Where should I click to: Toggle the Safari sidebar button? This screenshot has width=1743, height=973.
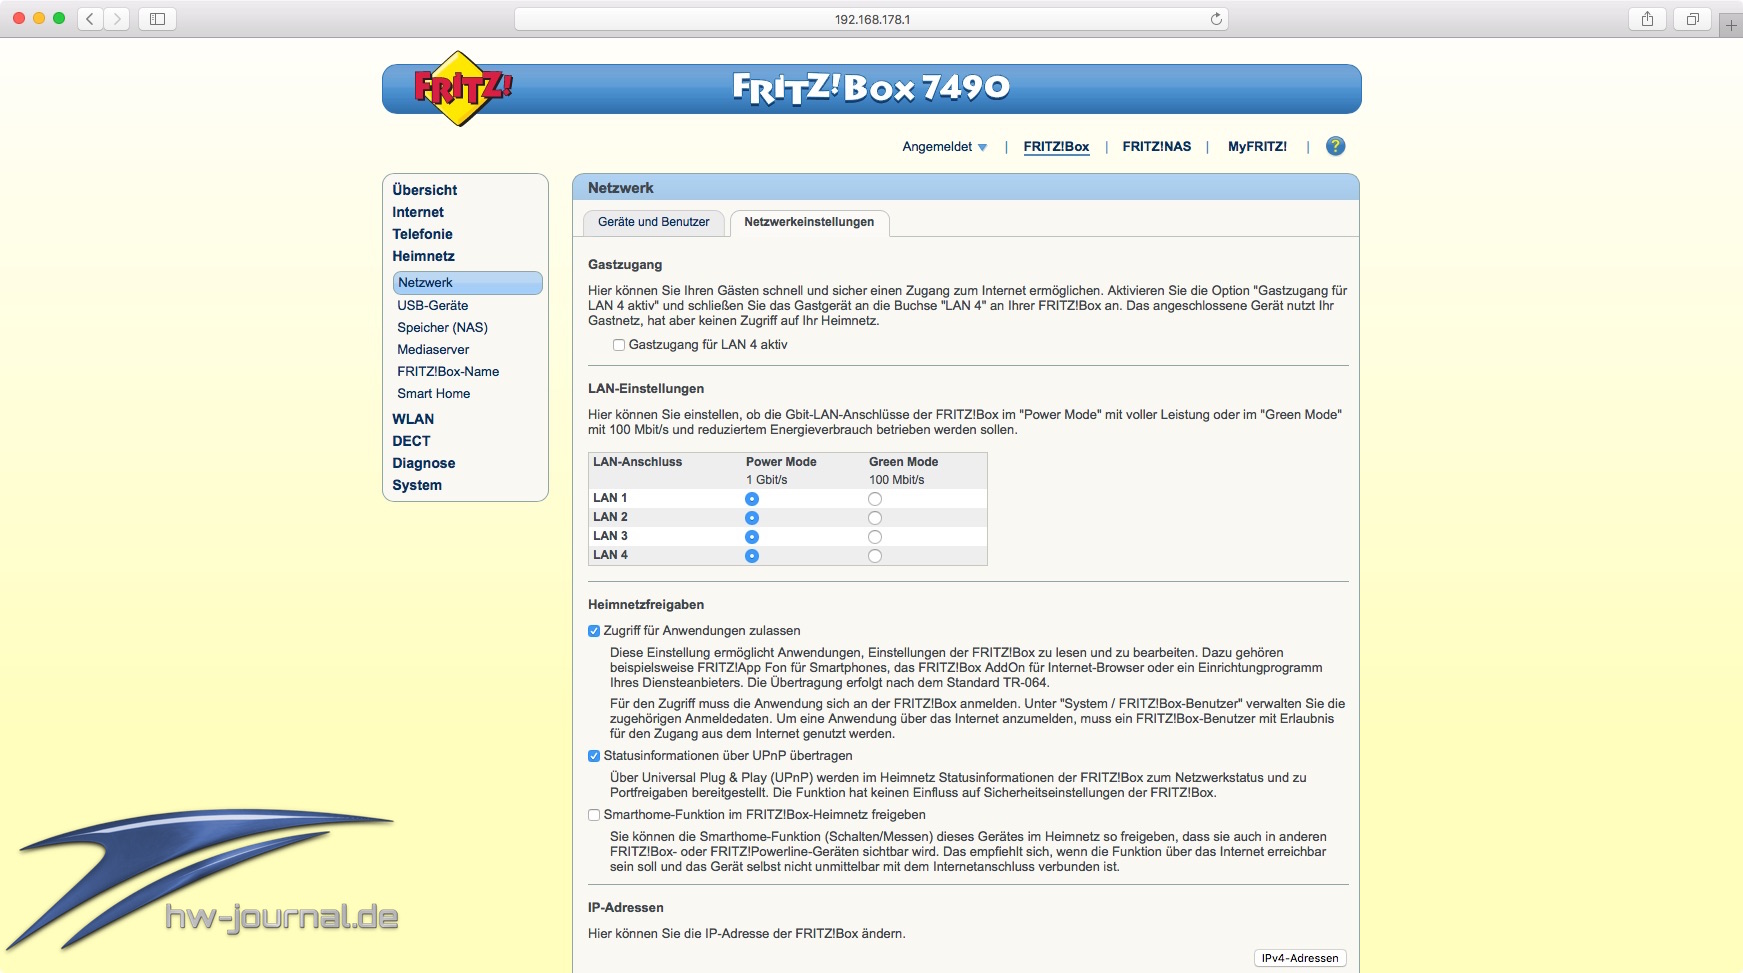157,18
